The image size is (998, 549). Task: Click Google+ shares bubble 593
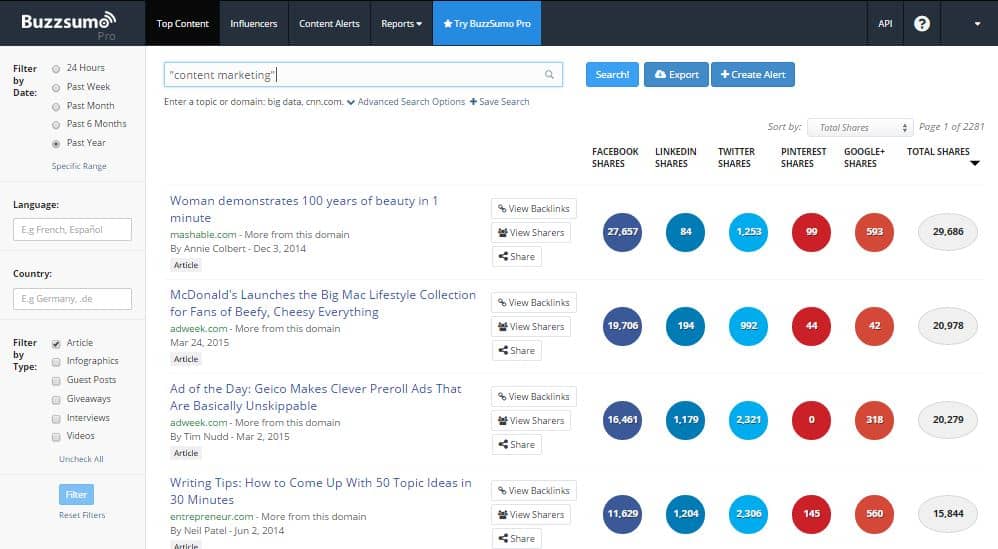[x=875, y=232]
